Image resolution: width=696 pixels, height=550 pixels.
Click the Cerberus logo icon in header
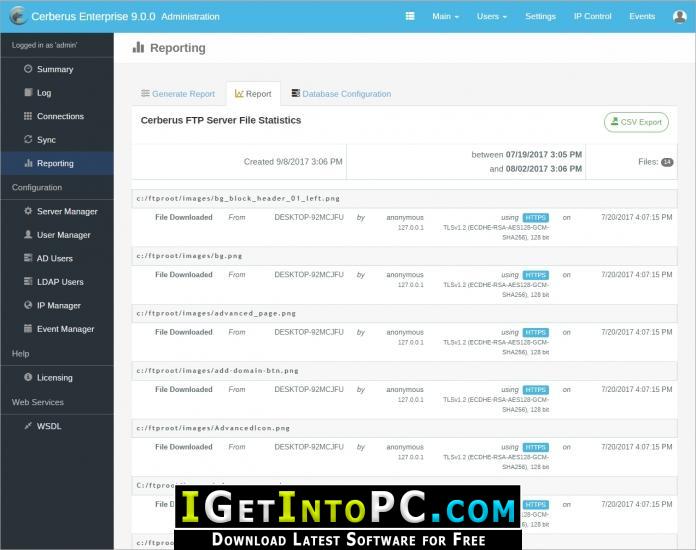pos(18,16)
